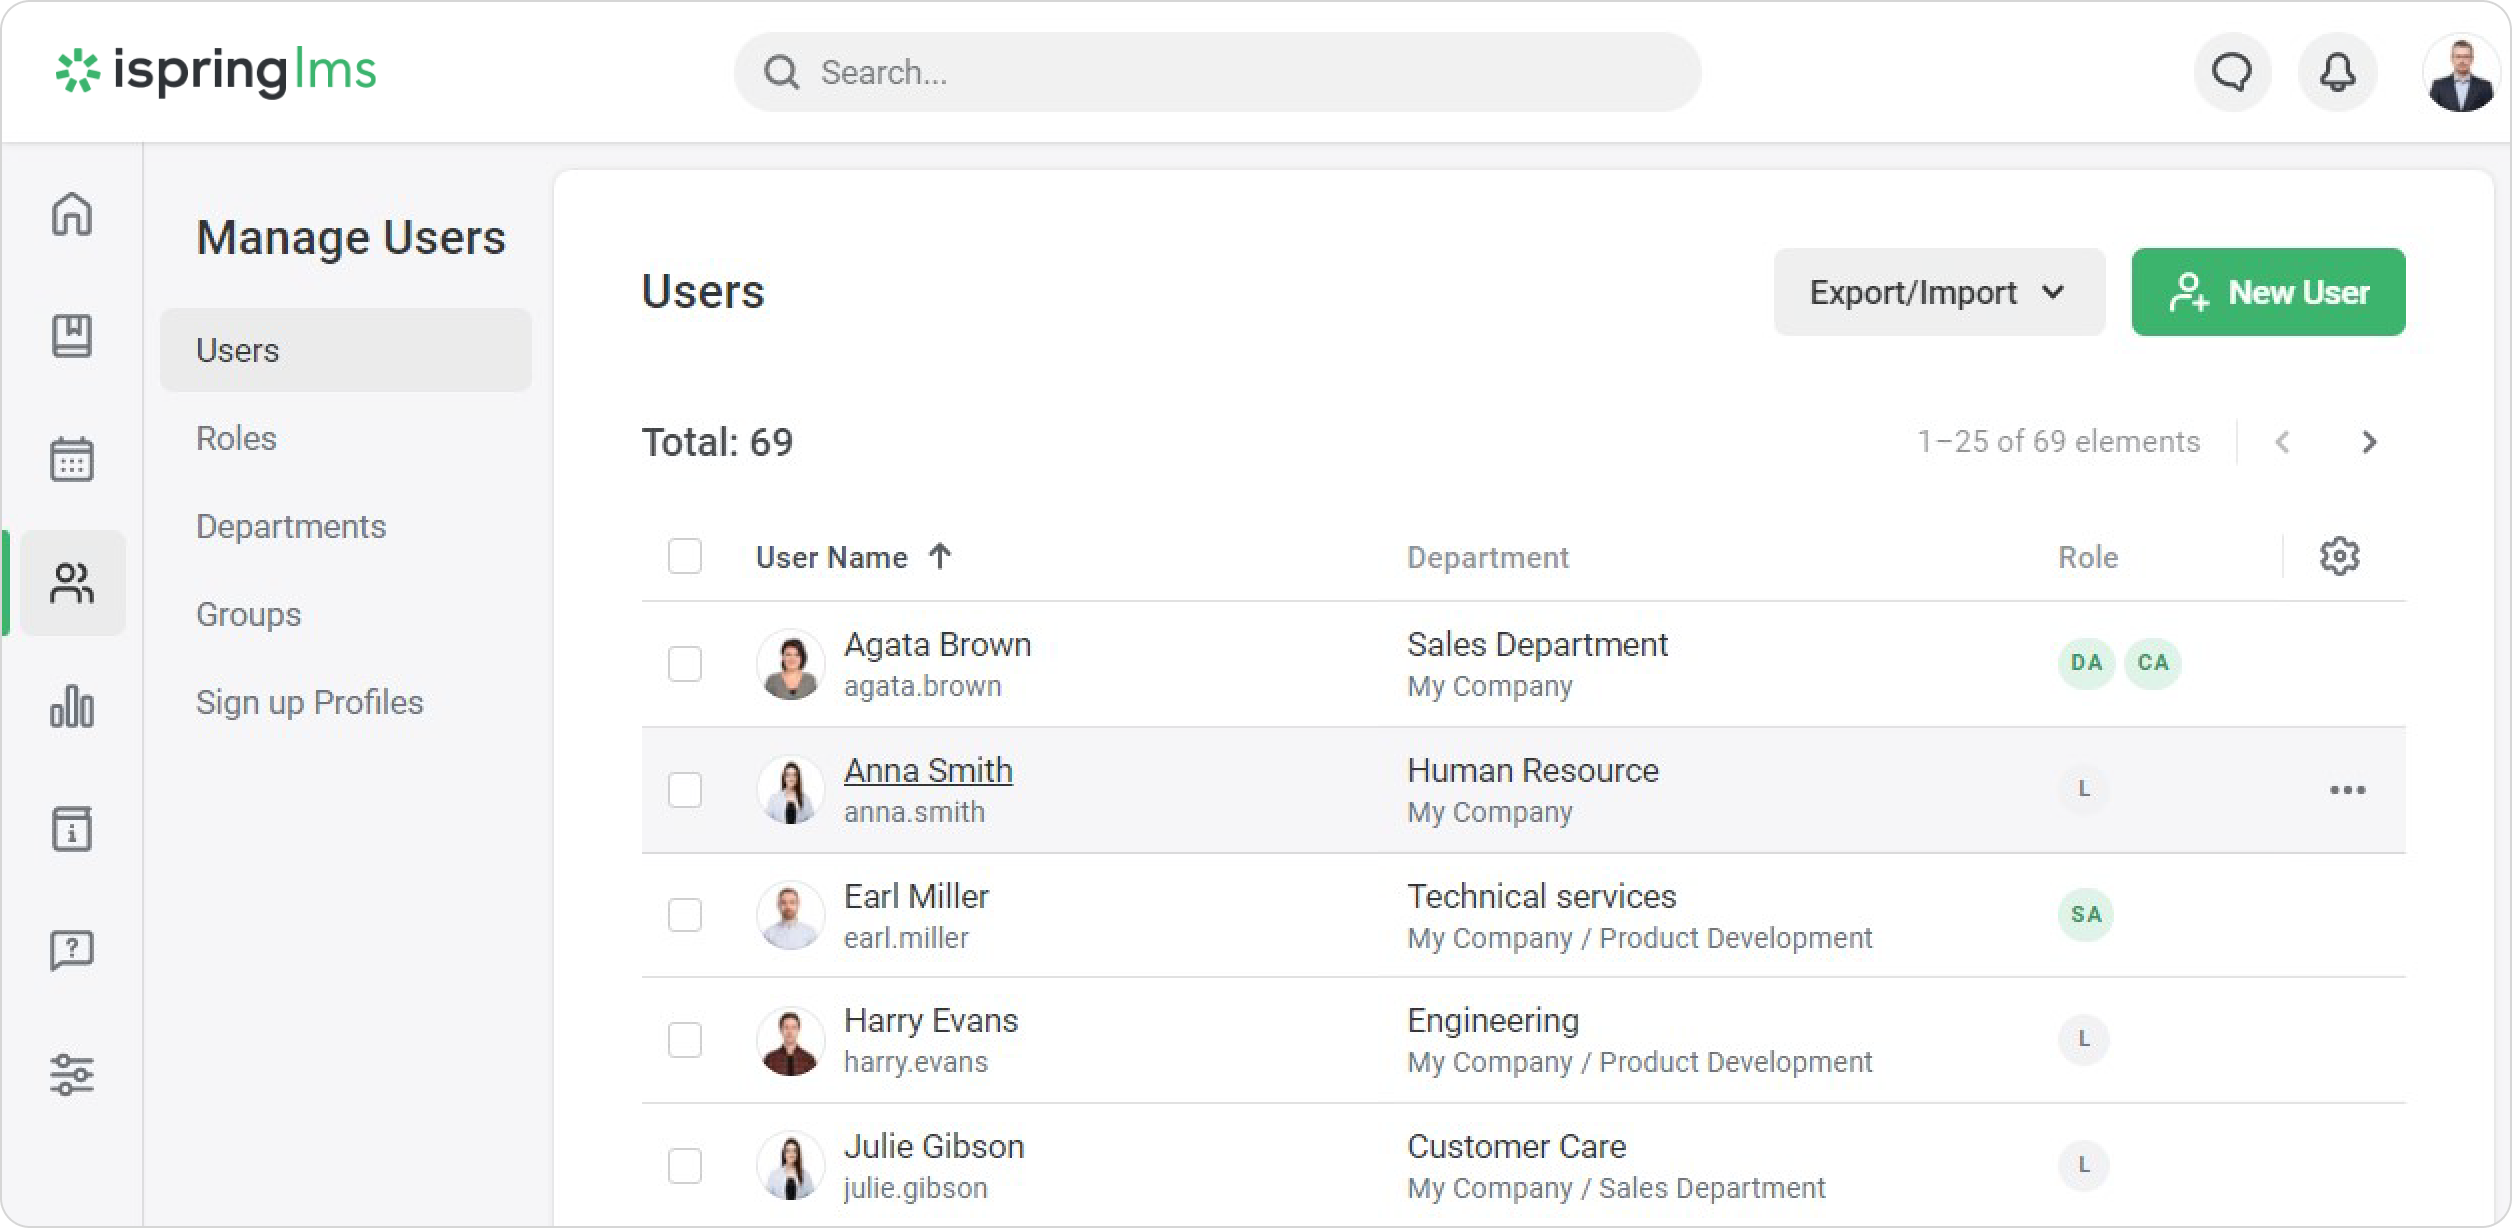Open the calendar icon in sidebar
Image resolution: width=2512 pixels, height=1228 pixels.
pos(72,459)
